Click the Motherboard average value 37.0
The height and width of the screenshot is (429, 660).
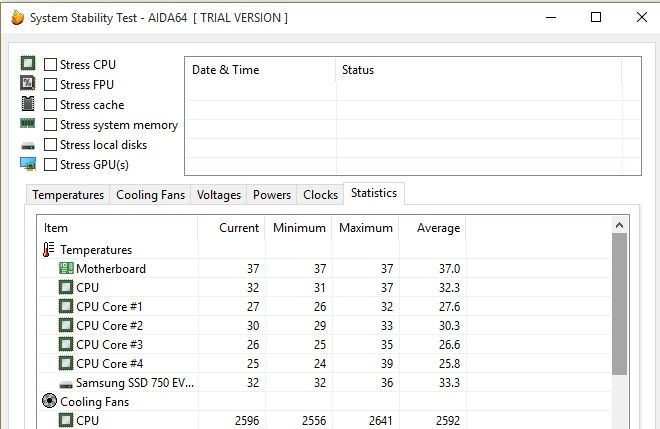(450, 268)
